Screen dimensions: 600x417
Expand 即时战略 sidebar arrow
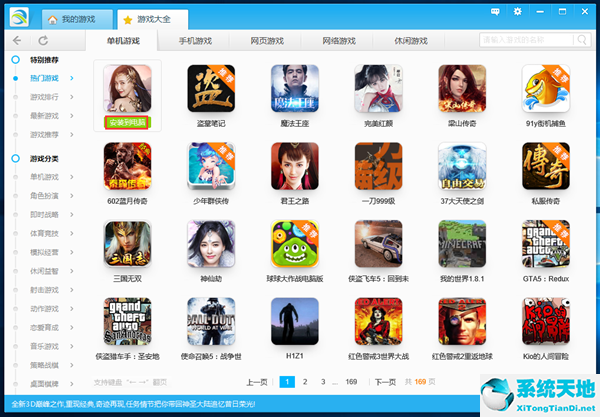(x=72, y=214)
